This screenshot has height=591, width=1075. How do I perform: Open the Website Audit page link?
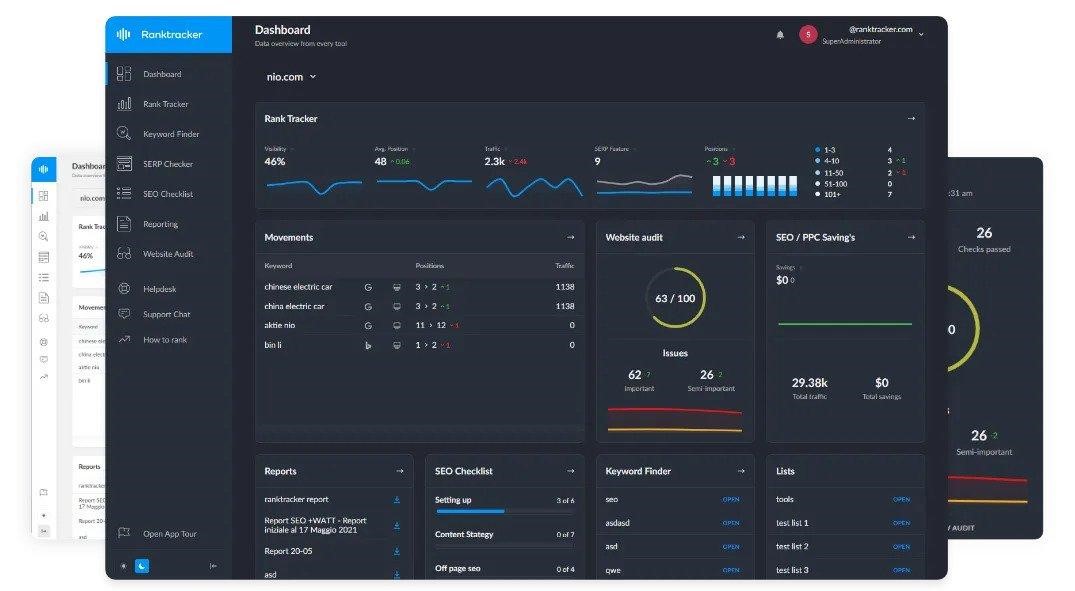[x=168, y=254]
